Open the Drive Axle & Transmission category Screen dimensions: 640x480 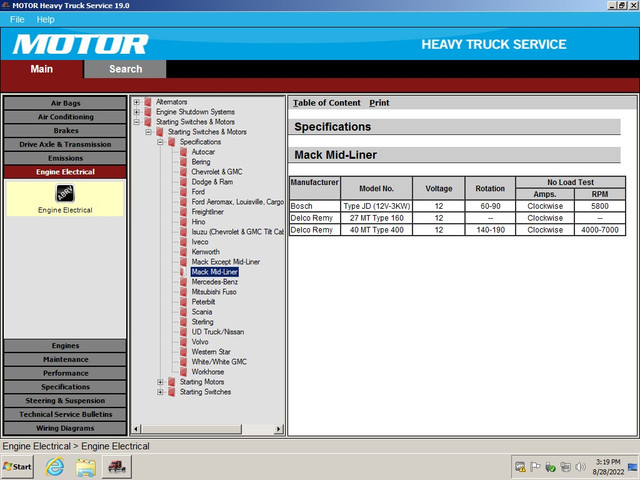(x=65, y=144)
